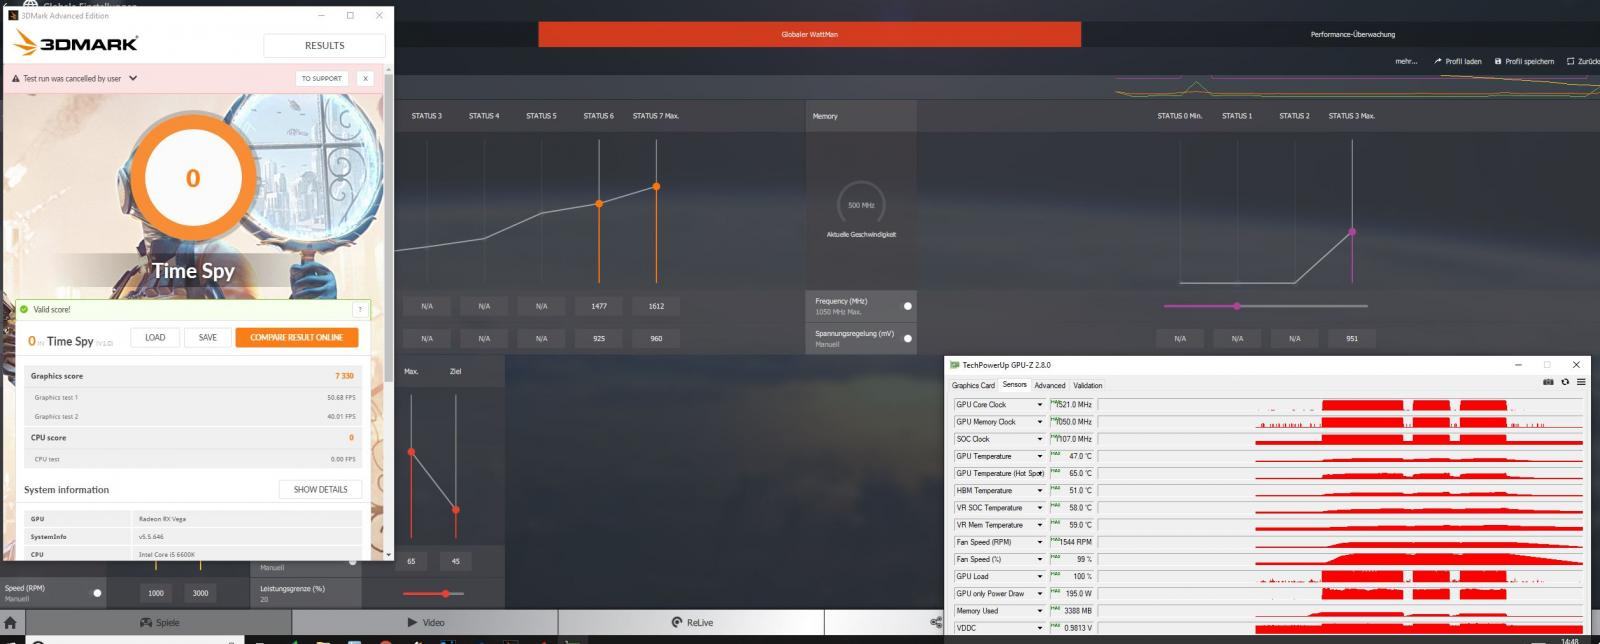Screen dimensions: 1600x644
Task: Open Fan Speed (RPM) sensor dropdown
Action: (x=1040, y=542)
